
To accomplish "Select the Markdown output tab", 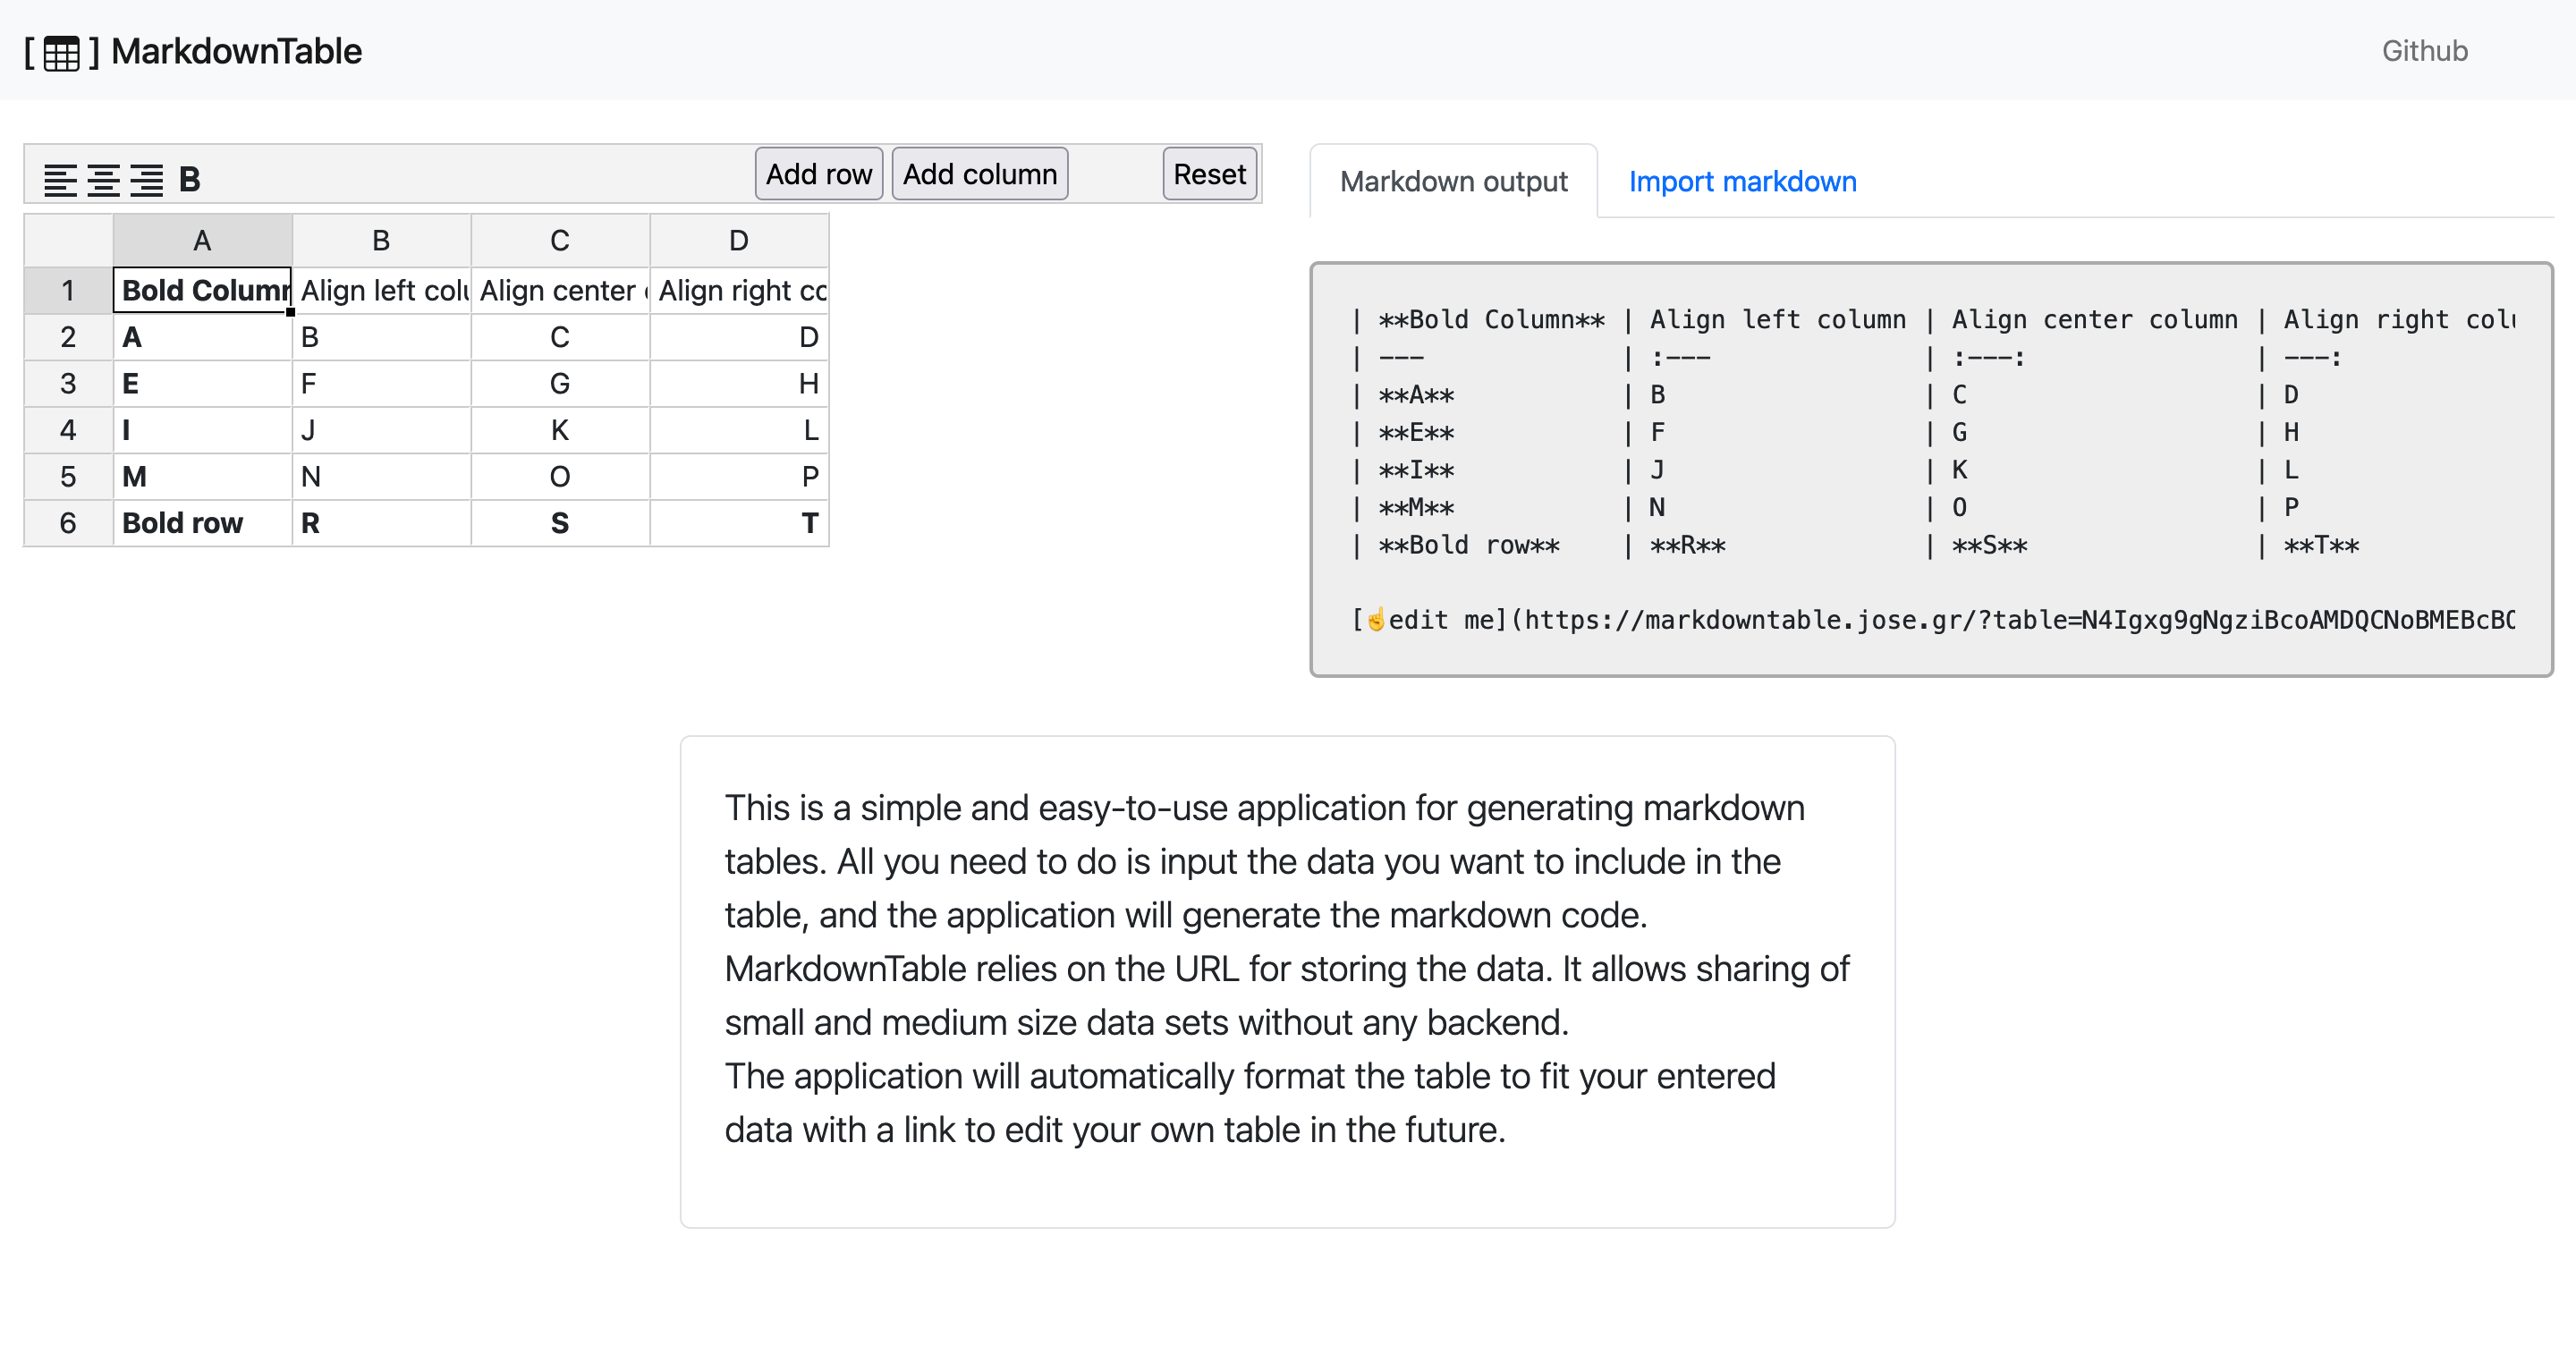I will pyautogui.click(x=1453, y=182).
